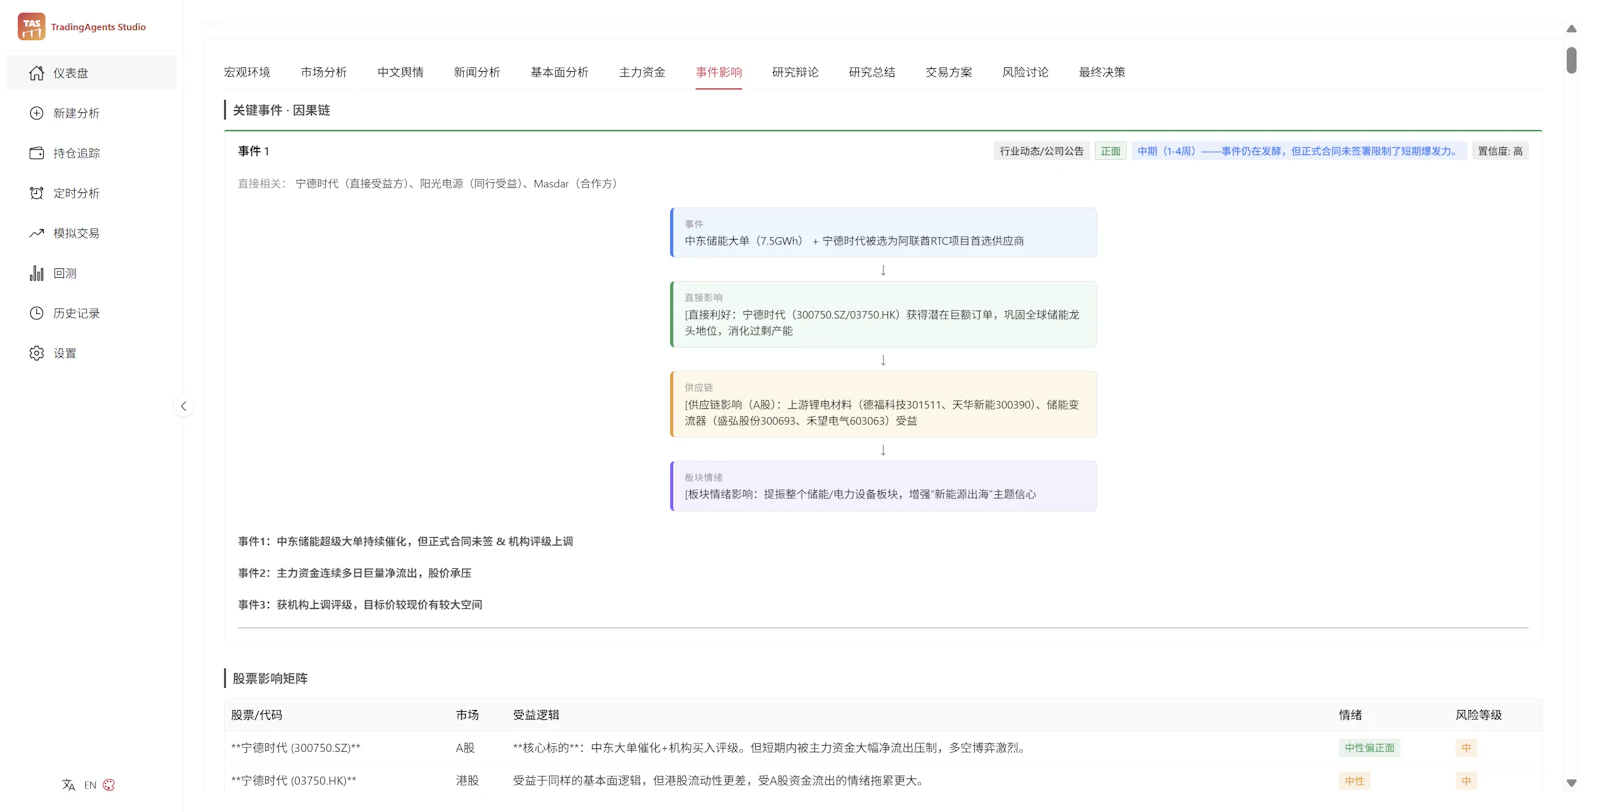Image resolution: width=1600 pixels, height=812 pixels.
Task: Open the 交易方案 tab
Action: (949, 72)
